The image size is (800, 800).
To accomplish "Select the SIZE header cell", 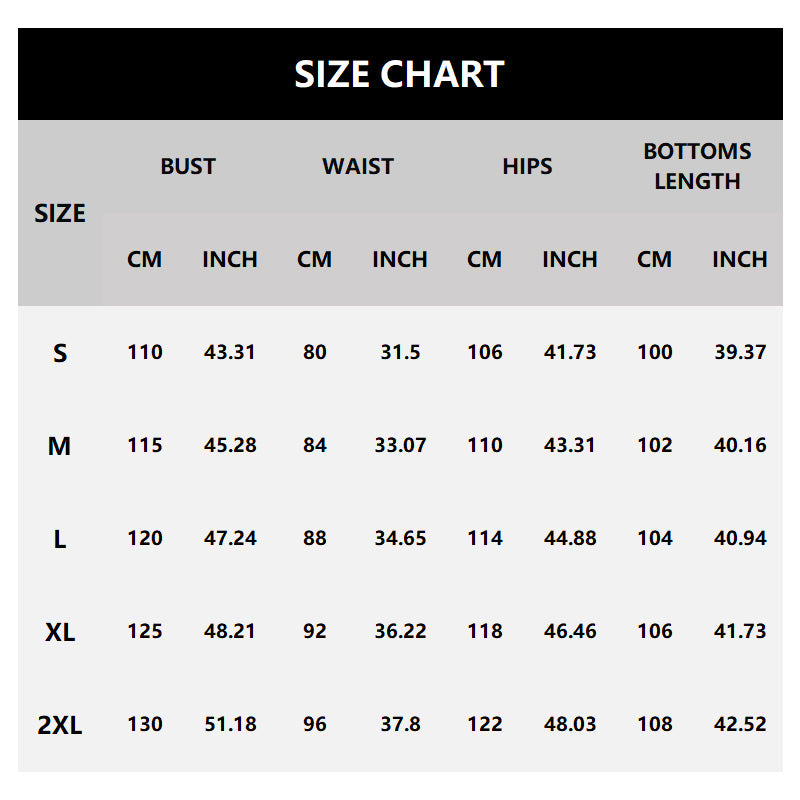I will pyautogui.click(x=60, y=213).
